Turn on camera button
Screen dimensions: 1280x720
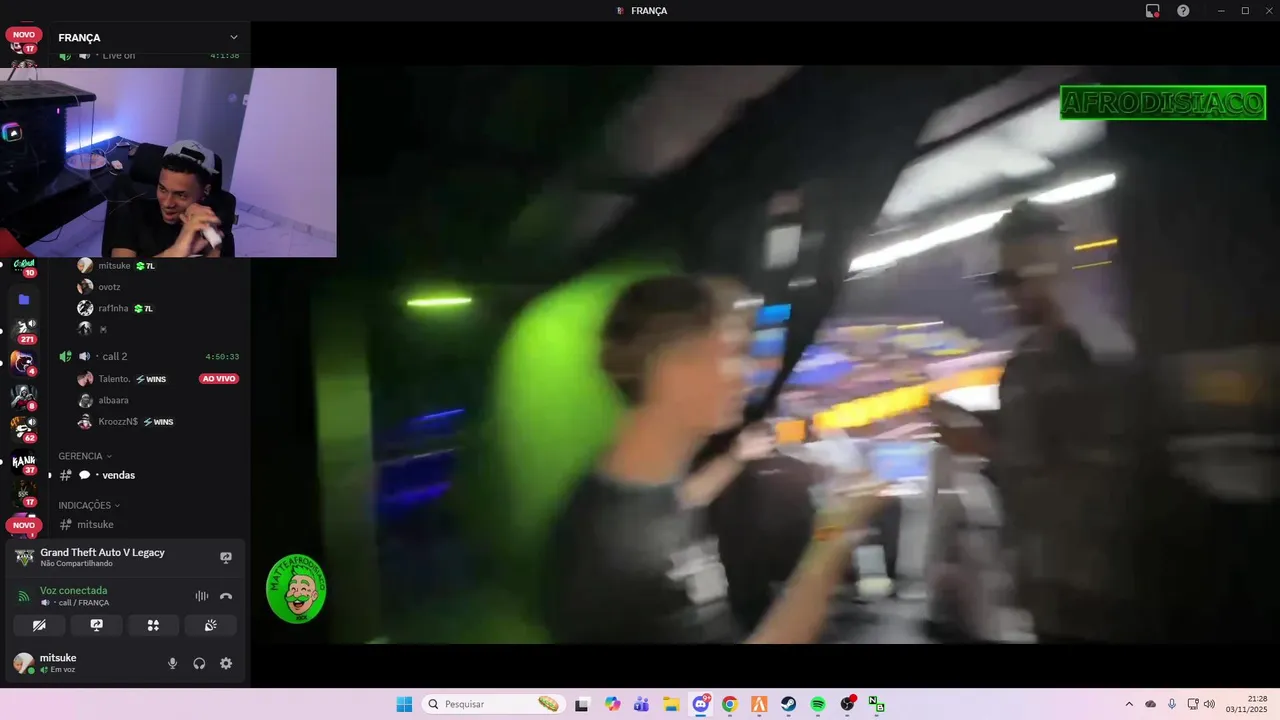[x=39, y=625]
